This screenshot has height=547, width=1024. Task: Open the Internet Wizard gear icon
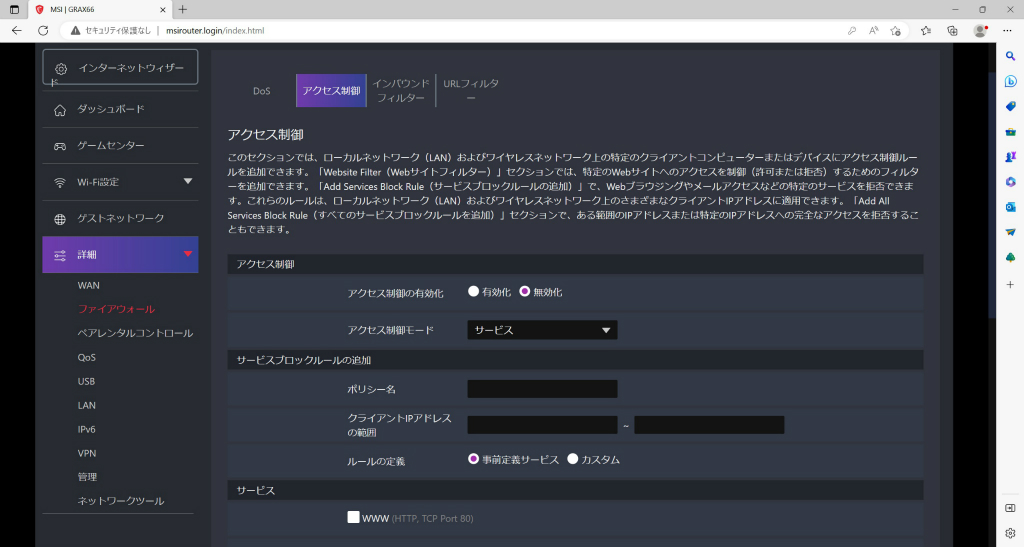coord(61,69)
